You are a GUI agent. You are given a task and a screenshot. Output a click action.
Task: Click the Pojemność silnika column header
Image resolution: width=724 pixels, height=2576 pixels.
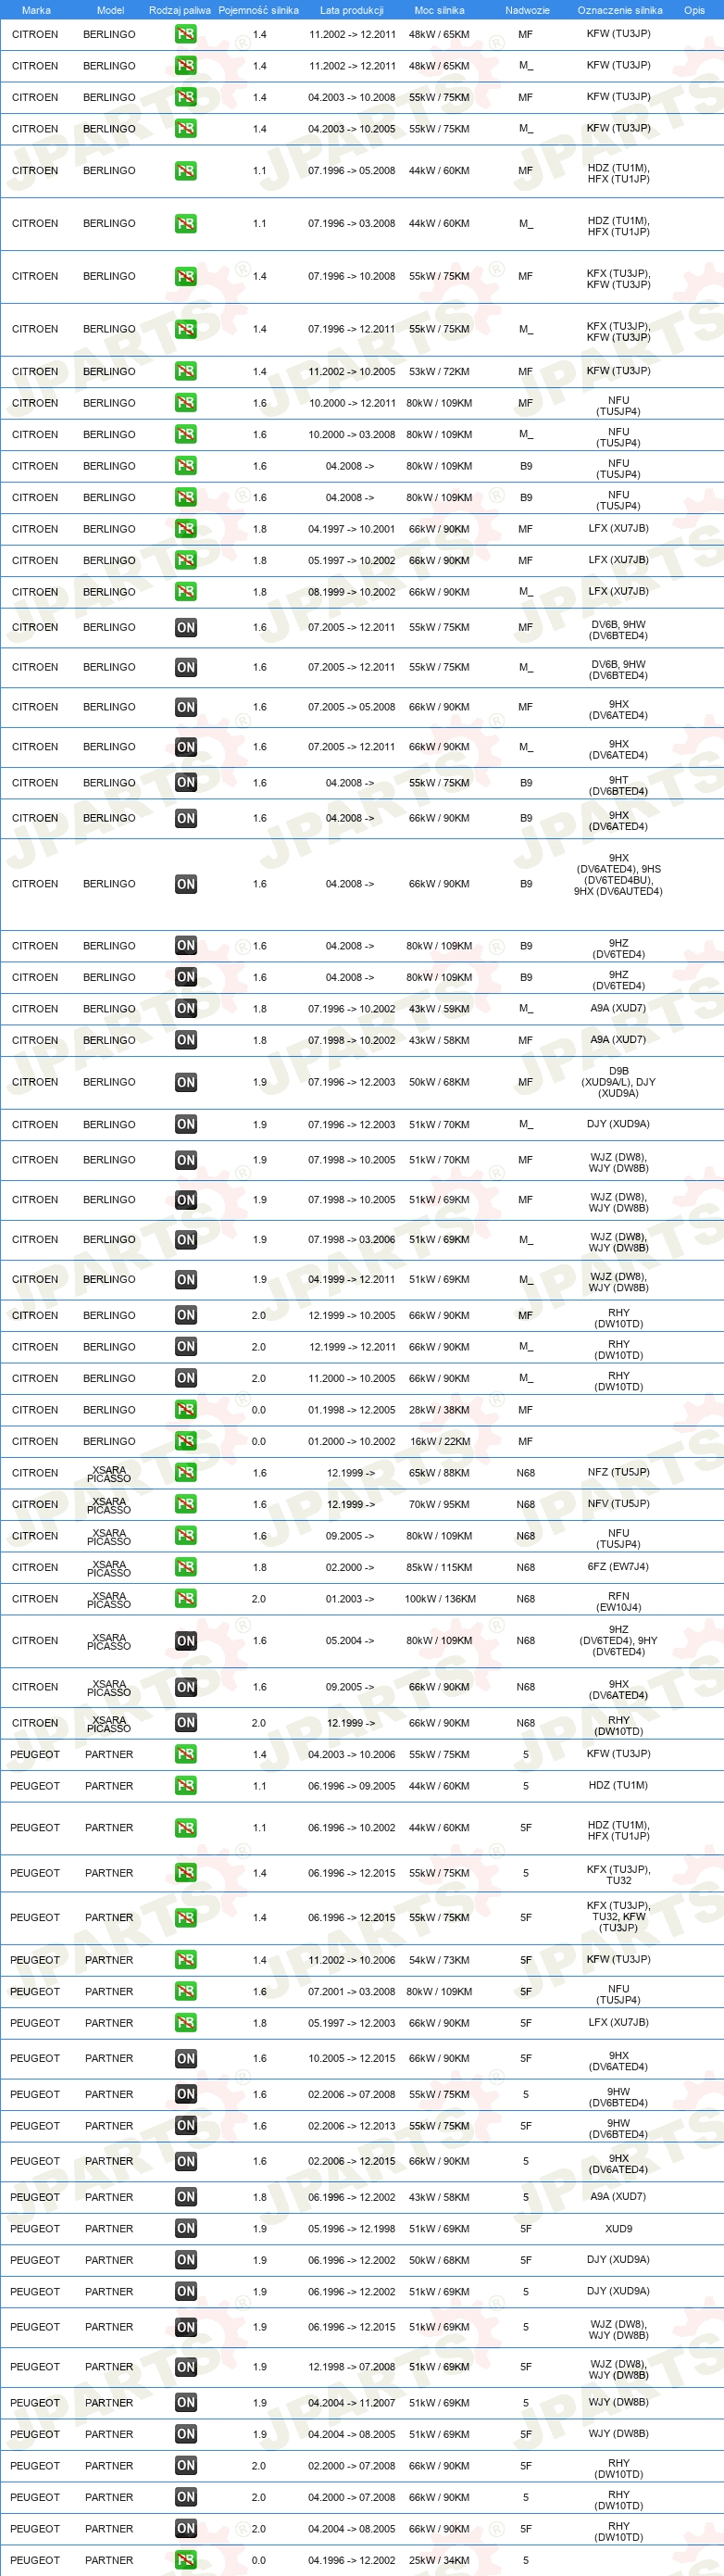tap(259, 10)
